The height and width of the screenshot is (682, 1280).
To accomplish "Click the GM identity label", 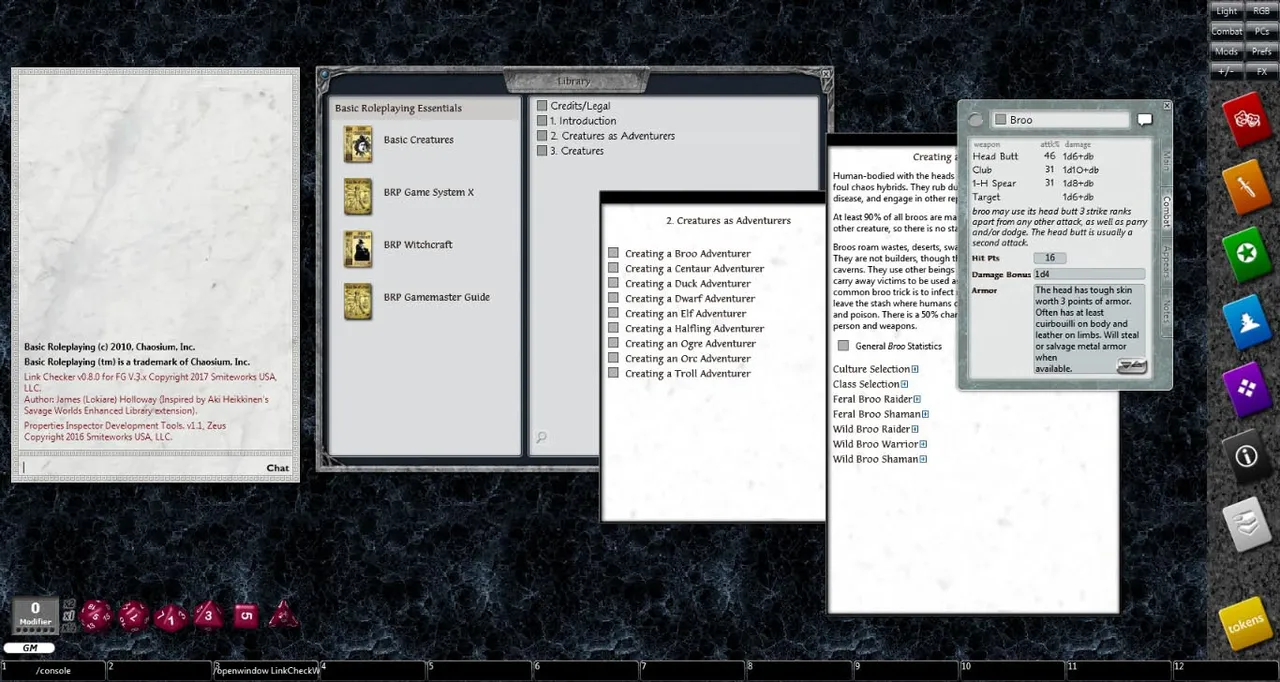I will pyautogui.click(x=28, y=648).
